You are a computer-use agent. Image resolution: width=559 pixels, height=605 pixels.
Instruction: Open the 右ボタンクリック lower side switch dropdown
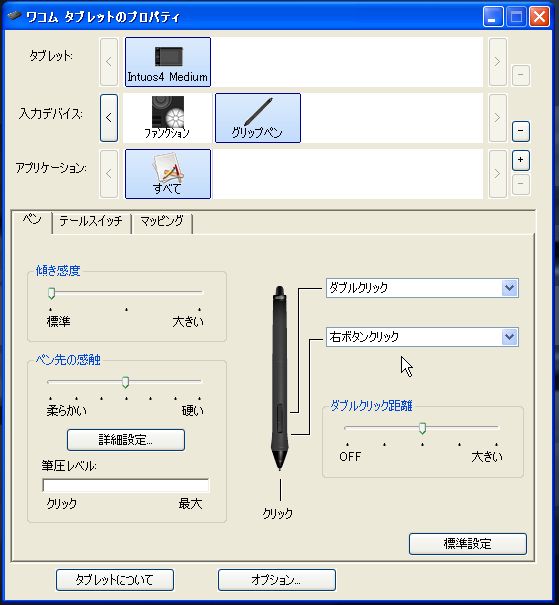[x=422, y=337]
